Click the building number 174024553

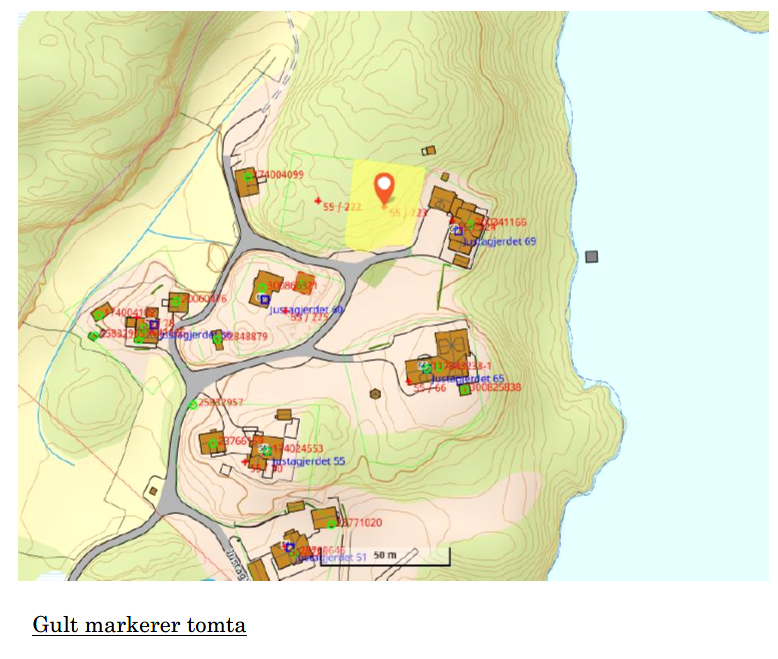(x=298, y=449)
